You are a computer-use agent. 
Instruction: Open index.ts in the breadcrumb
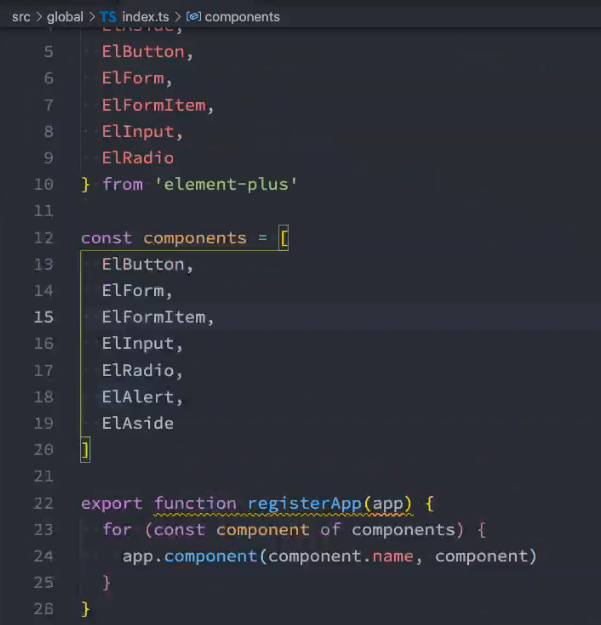pyautogui.click(x=145, y=17)
